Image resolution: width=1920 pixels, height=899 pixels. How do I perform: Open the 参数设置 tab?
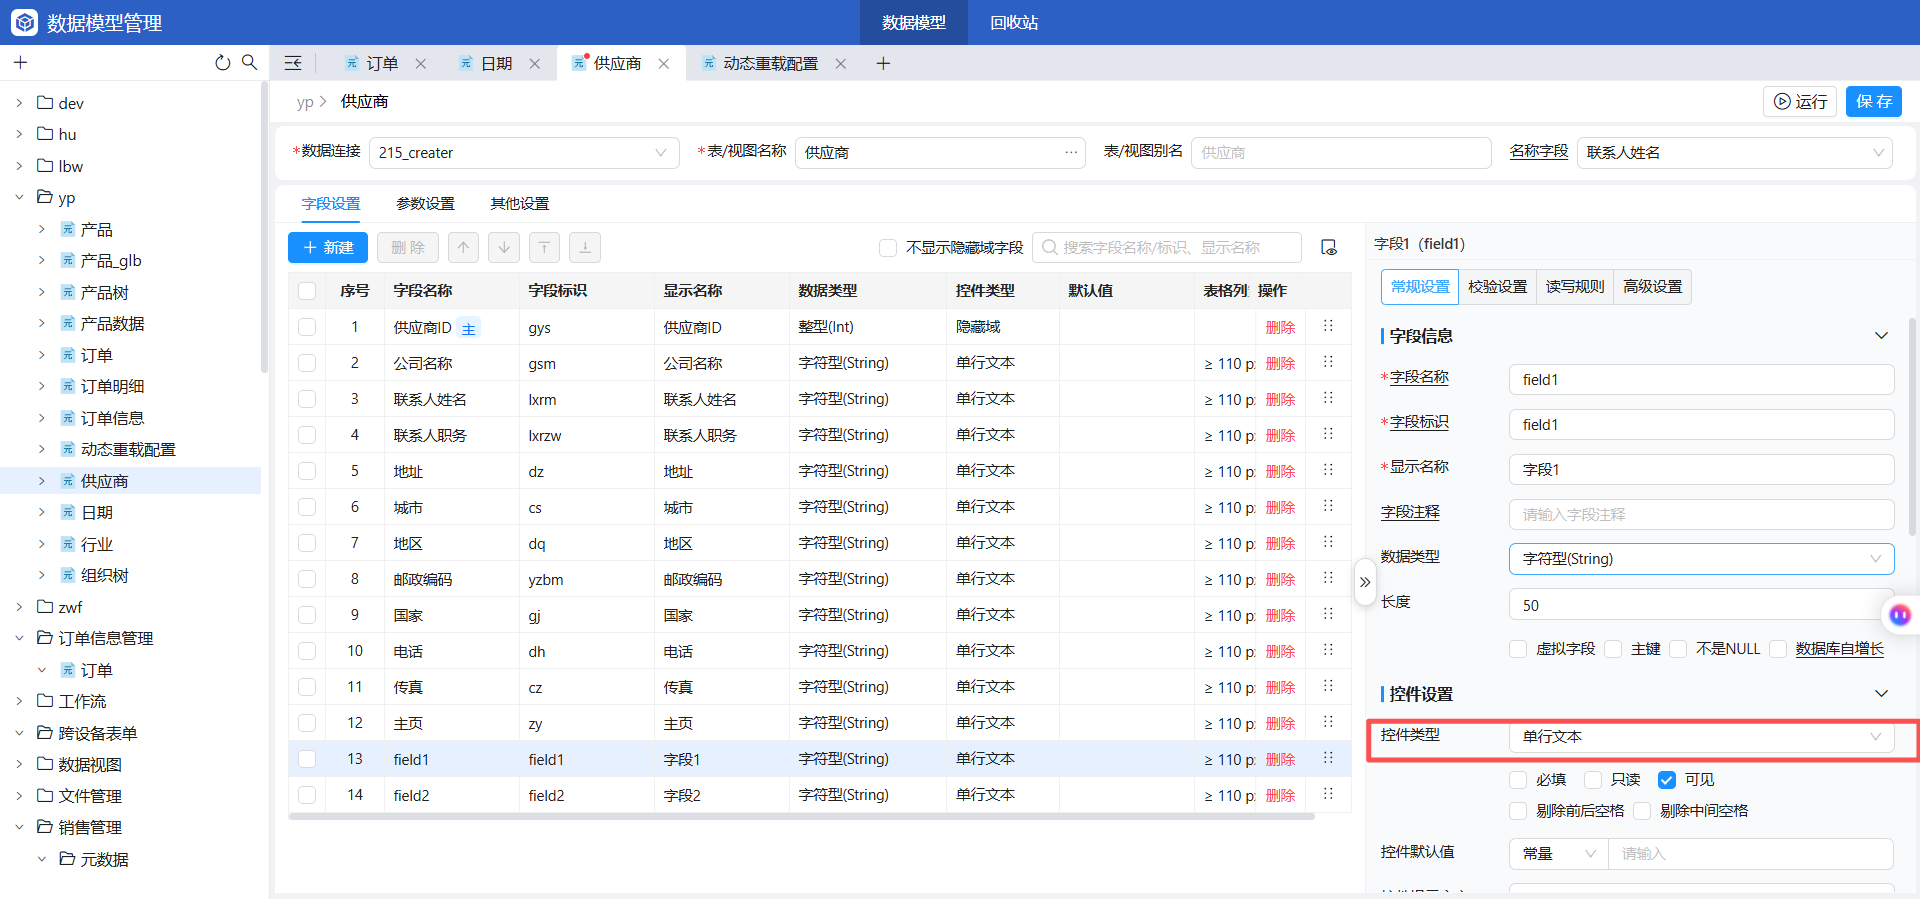[425, 204]
